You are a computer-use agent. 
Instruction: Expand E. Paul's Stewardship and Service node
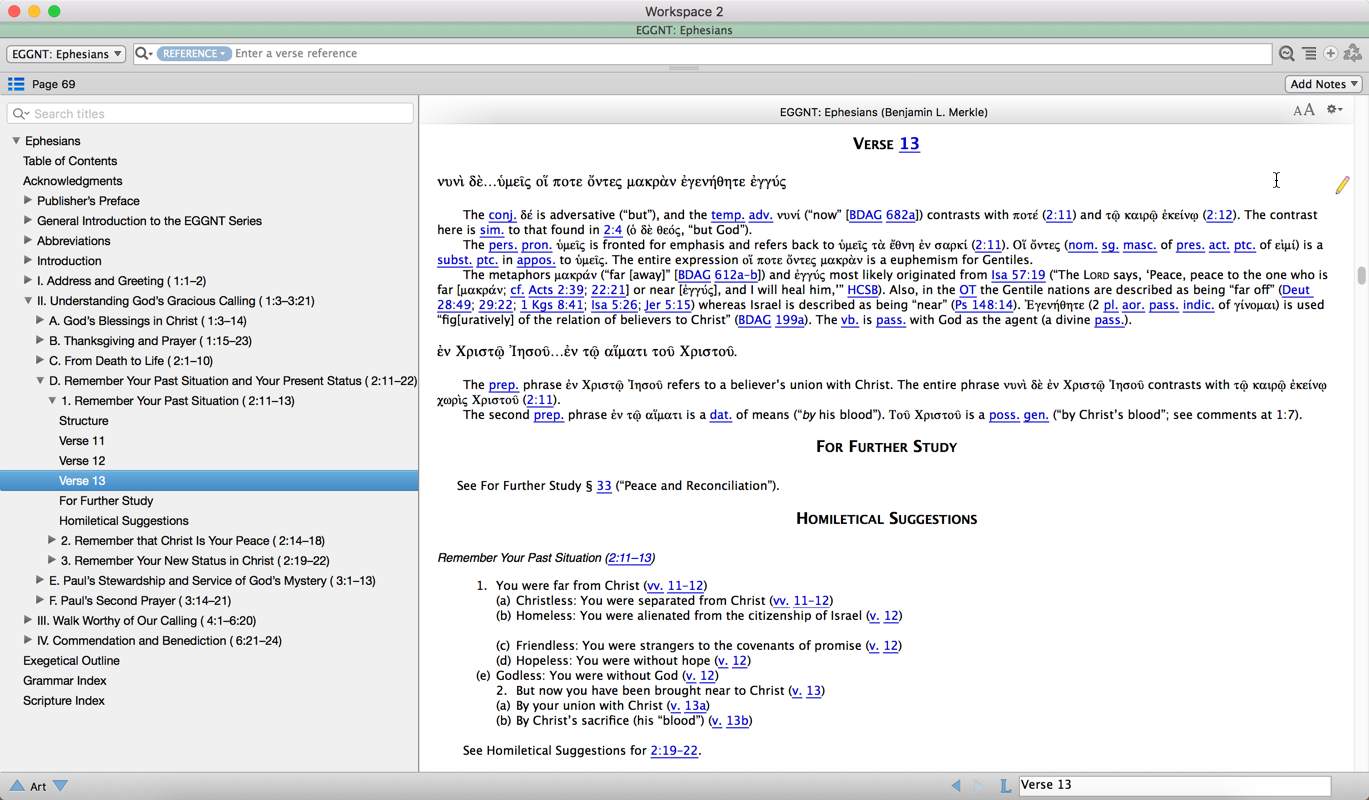pos(40,580)
